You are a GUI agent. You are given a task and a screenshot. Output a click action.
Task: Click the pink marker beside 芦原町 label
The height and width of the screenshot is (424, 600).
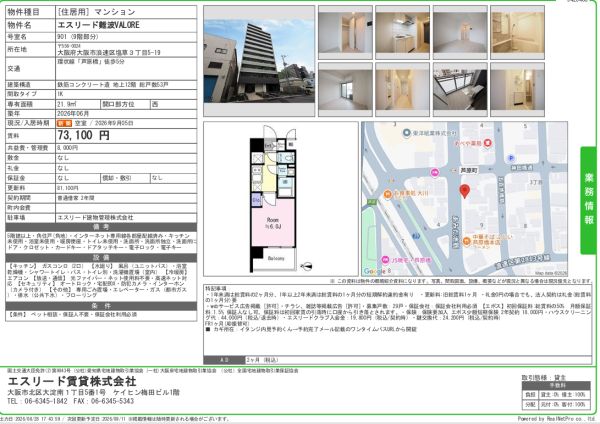pos(435,173)
